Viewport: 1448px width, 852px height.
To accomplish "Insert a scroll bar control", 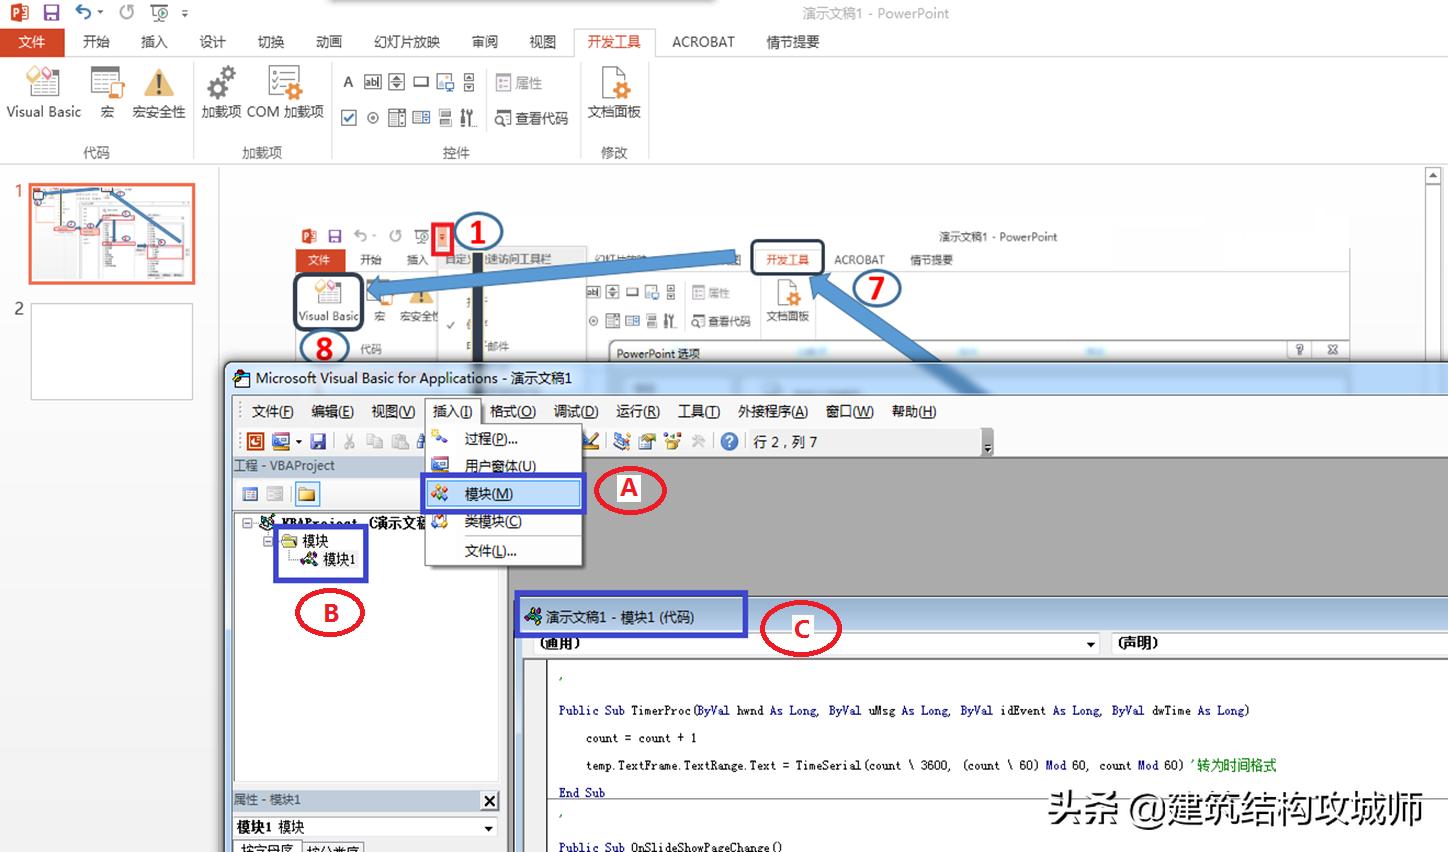I will tap(468, 82).
